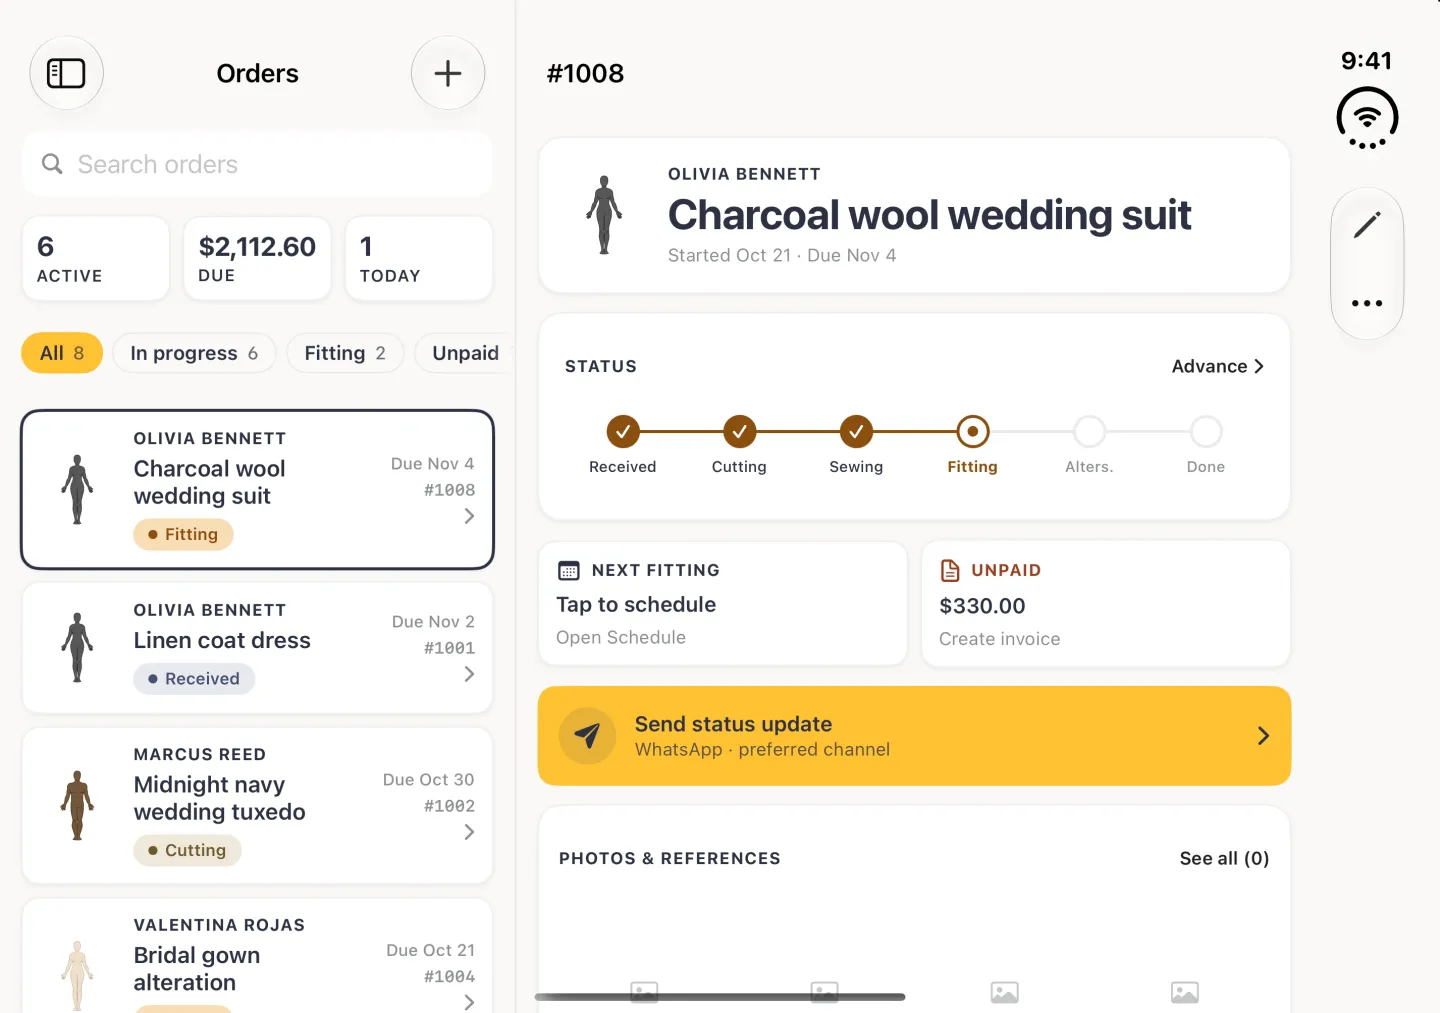Switch to the In progress filter tab
This screenshot has width=1440, height=1013.
click(194, 353)
